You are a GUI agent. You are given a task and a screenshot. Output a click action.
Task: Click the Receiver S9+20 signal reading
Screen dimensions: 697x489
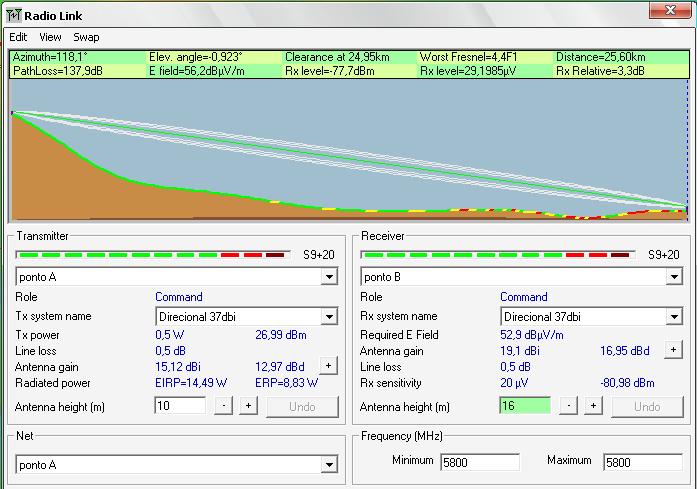point(664,255)
